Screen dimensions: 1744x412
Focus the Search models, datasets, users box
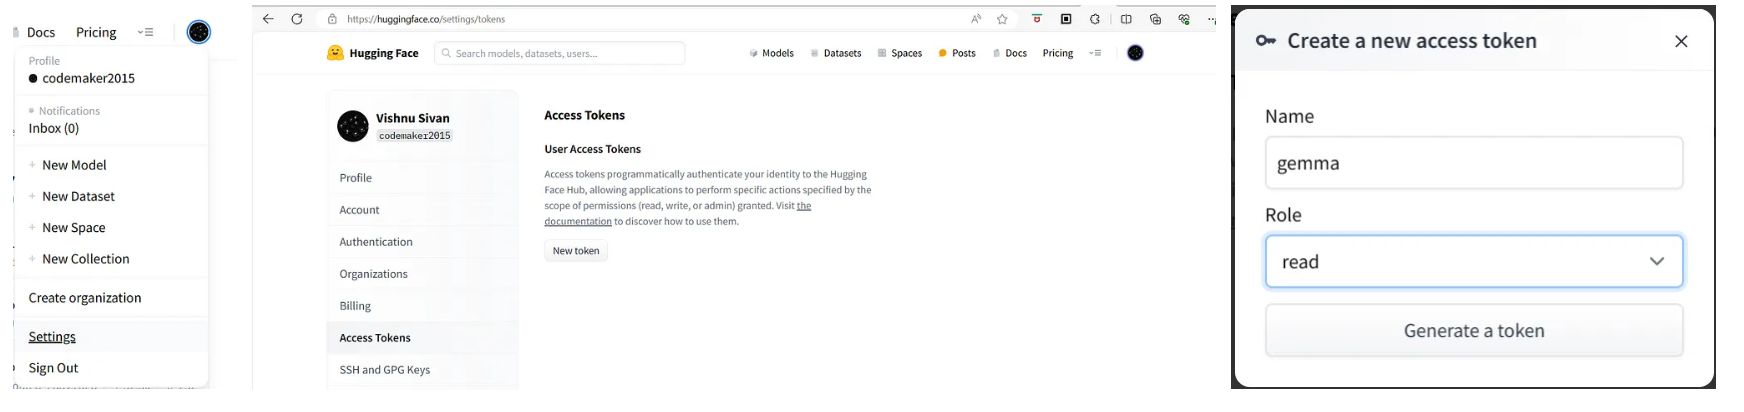pos(560,53)
